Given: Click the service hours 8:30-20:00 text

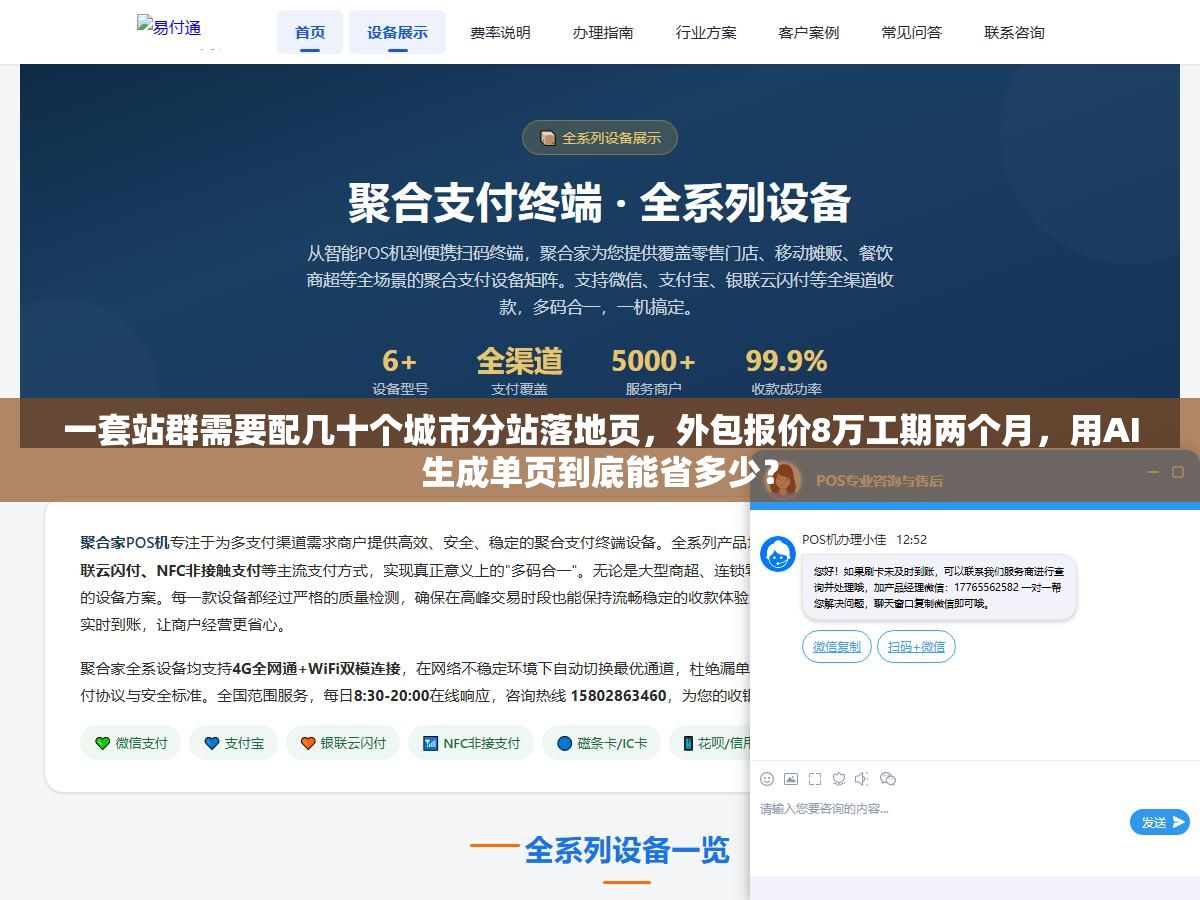Looking at the screenshot, I should pyautogui.click(x=391, y=695).
